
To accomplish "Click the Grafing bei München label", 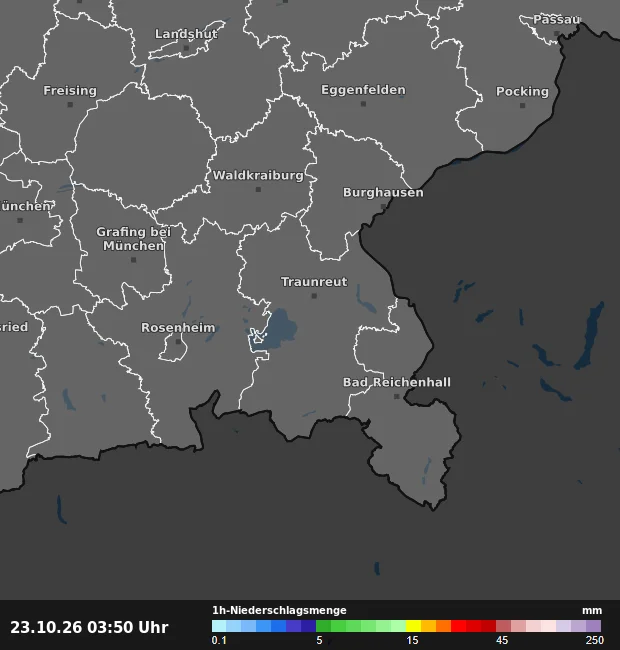I will click(x=133, y=239).
